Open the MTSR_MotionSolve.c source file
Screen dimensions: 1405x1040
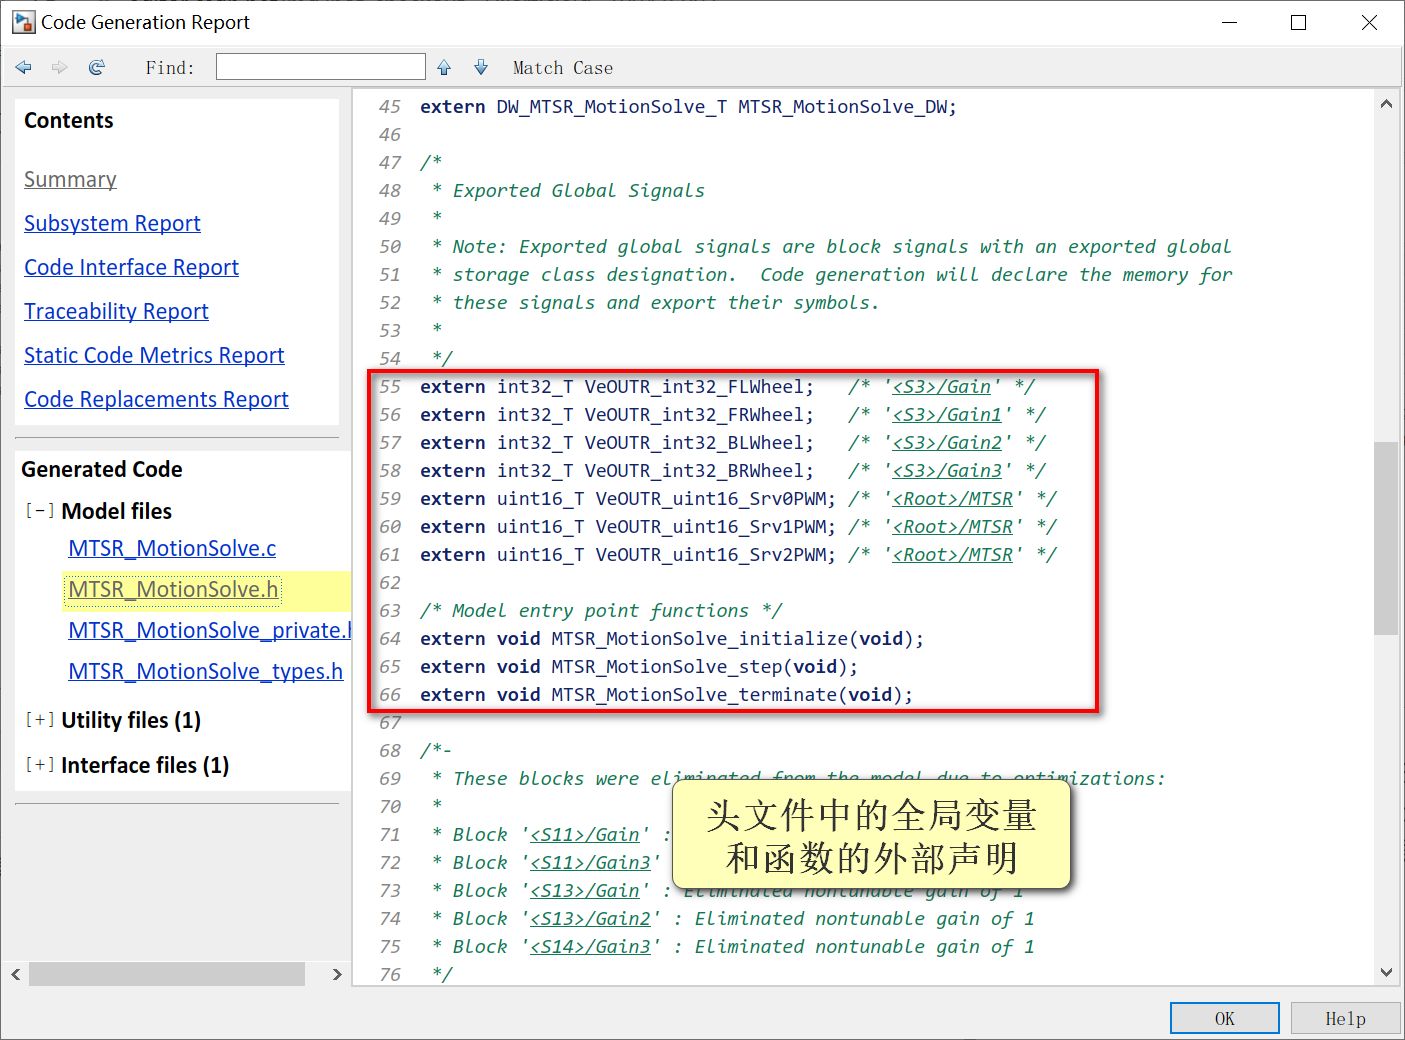click(172, 549)
